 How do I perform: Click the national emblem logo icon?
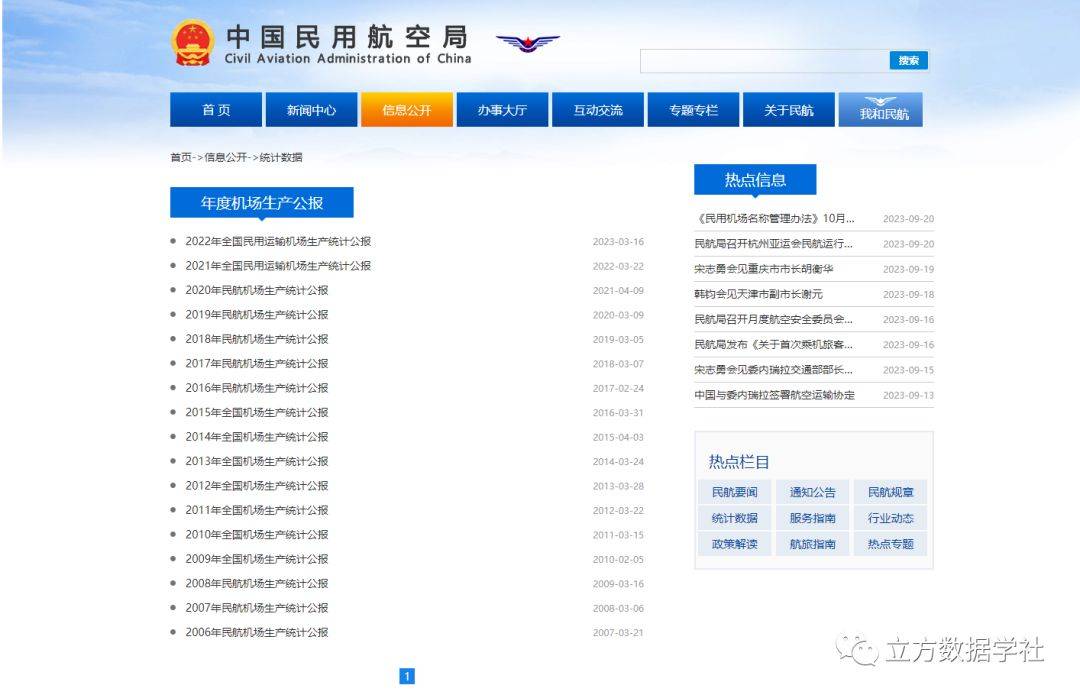click(x=192, y=43)
